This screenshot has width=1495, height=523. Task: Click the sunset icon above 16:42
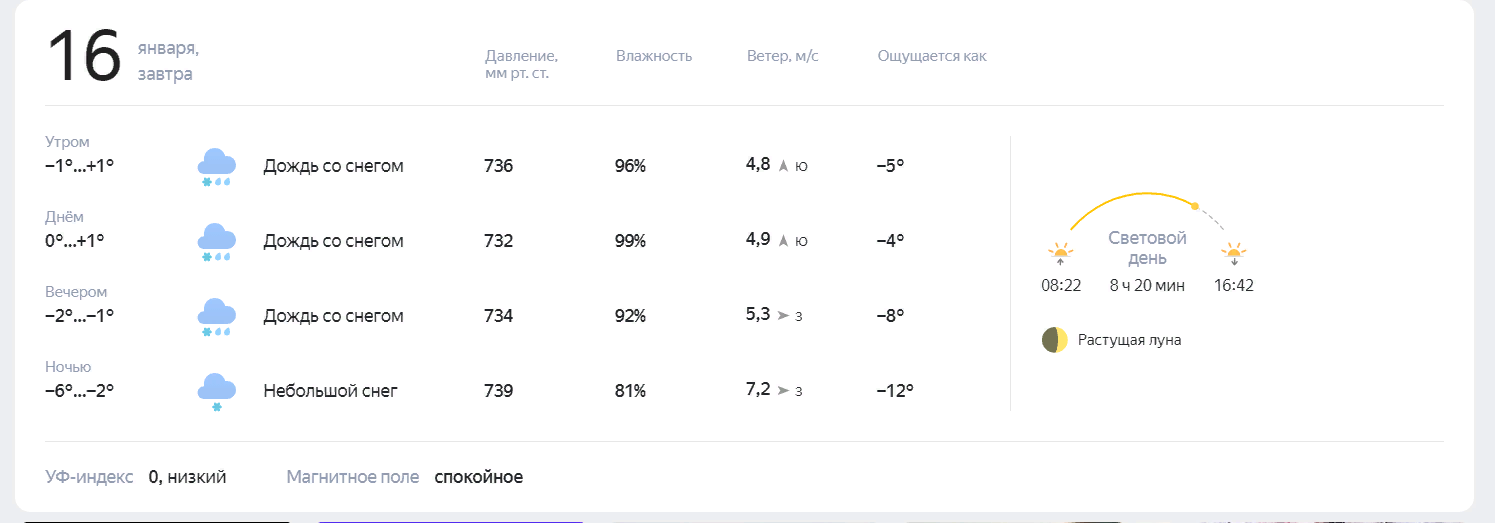pos(1234,253)
